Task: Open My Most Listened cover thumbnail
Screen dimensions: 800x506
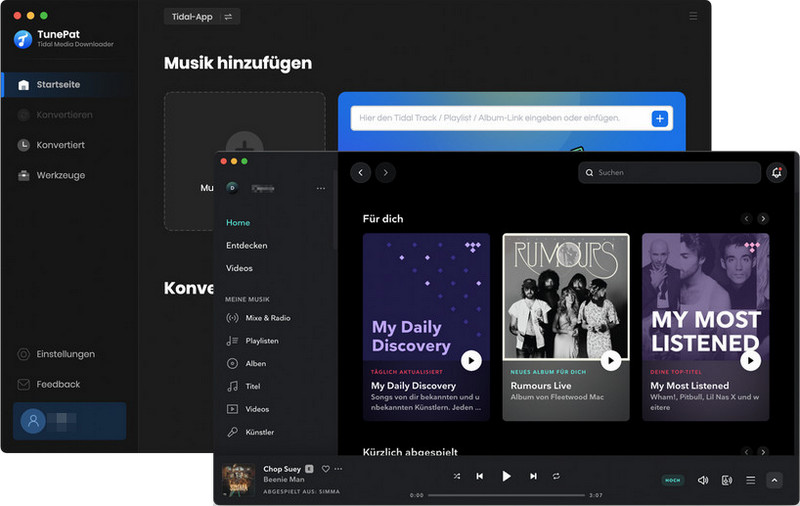Action: [706, 297]
